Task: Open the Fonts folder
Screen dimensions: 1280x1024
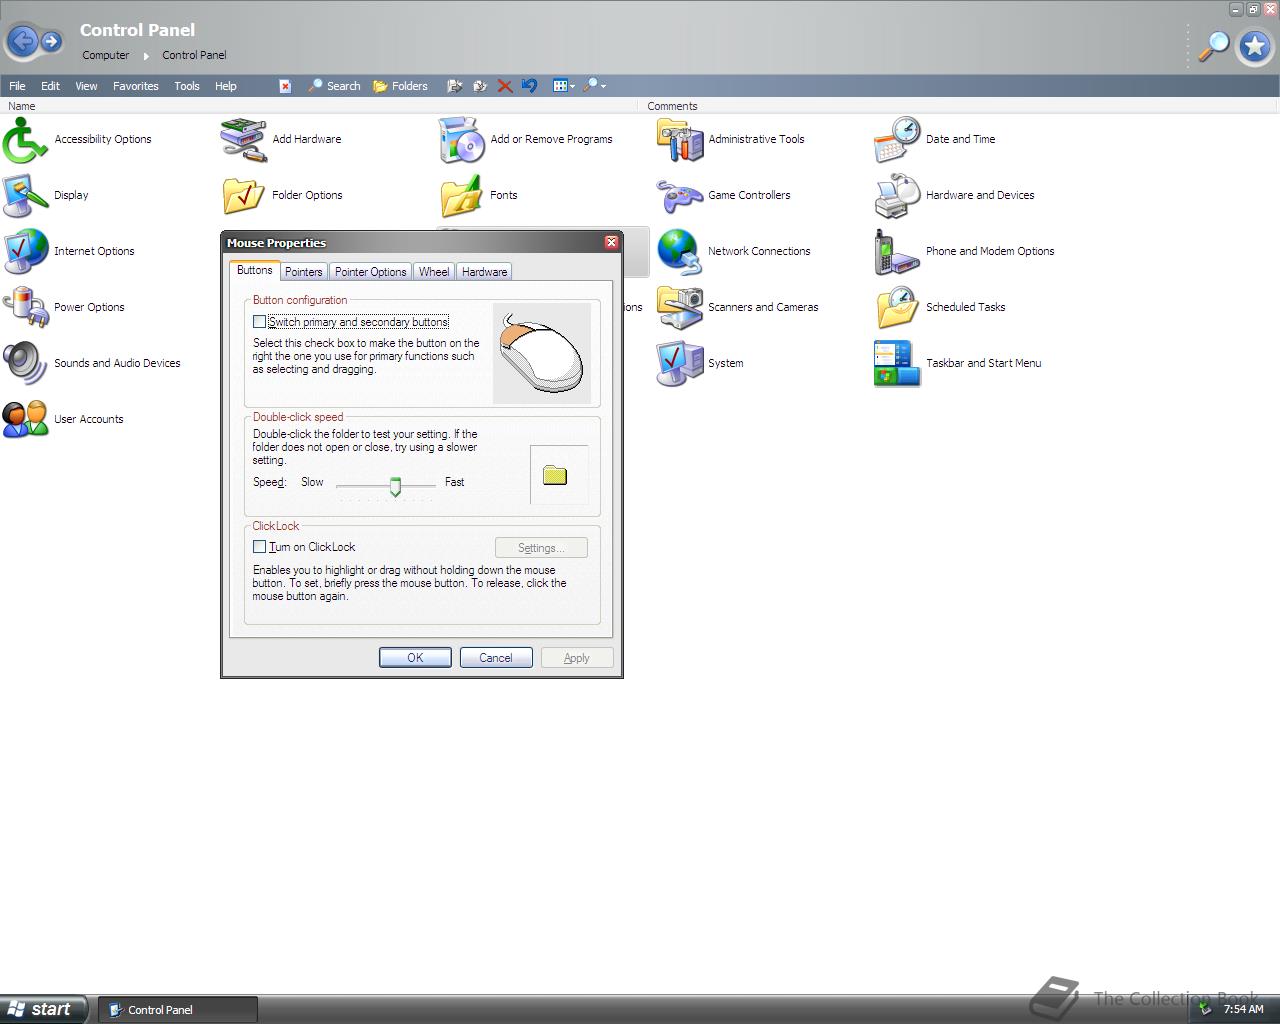Action: pos(479,196)
